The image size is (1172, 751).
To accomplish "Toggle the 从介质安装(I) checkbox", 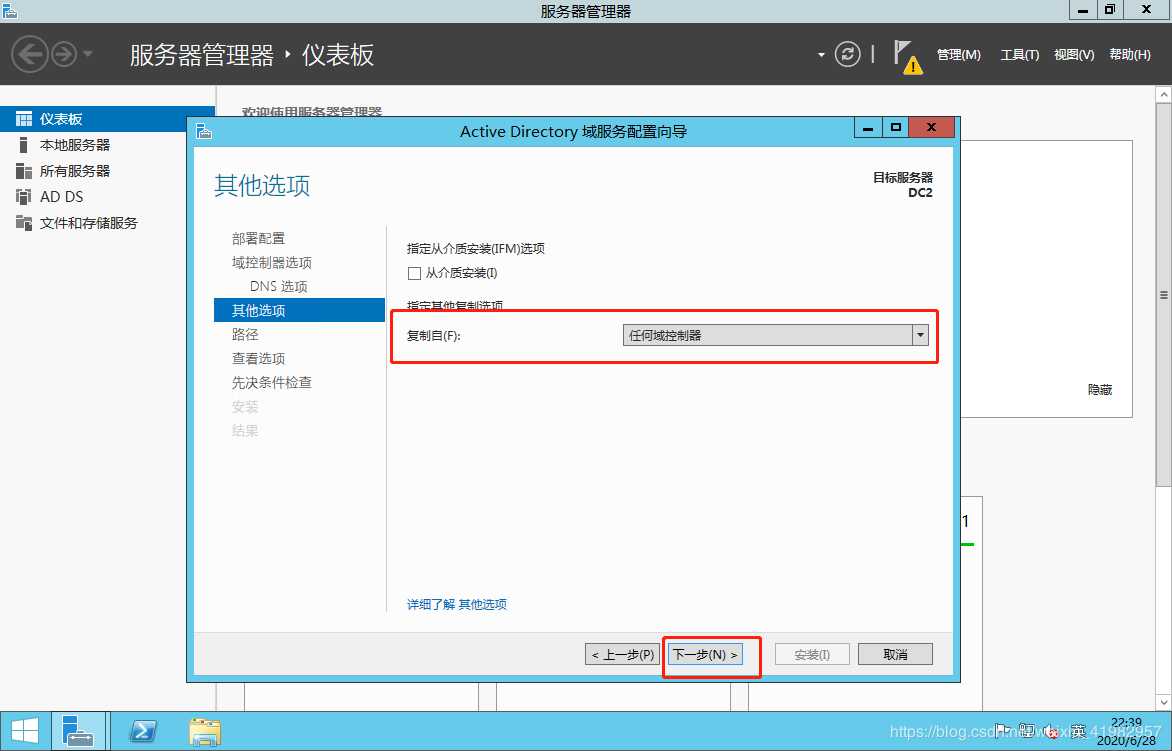I will [414, 273].
